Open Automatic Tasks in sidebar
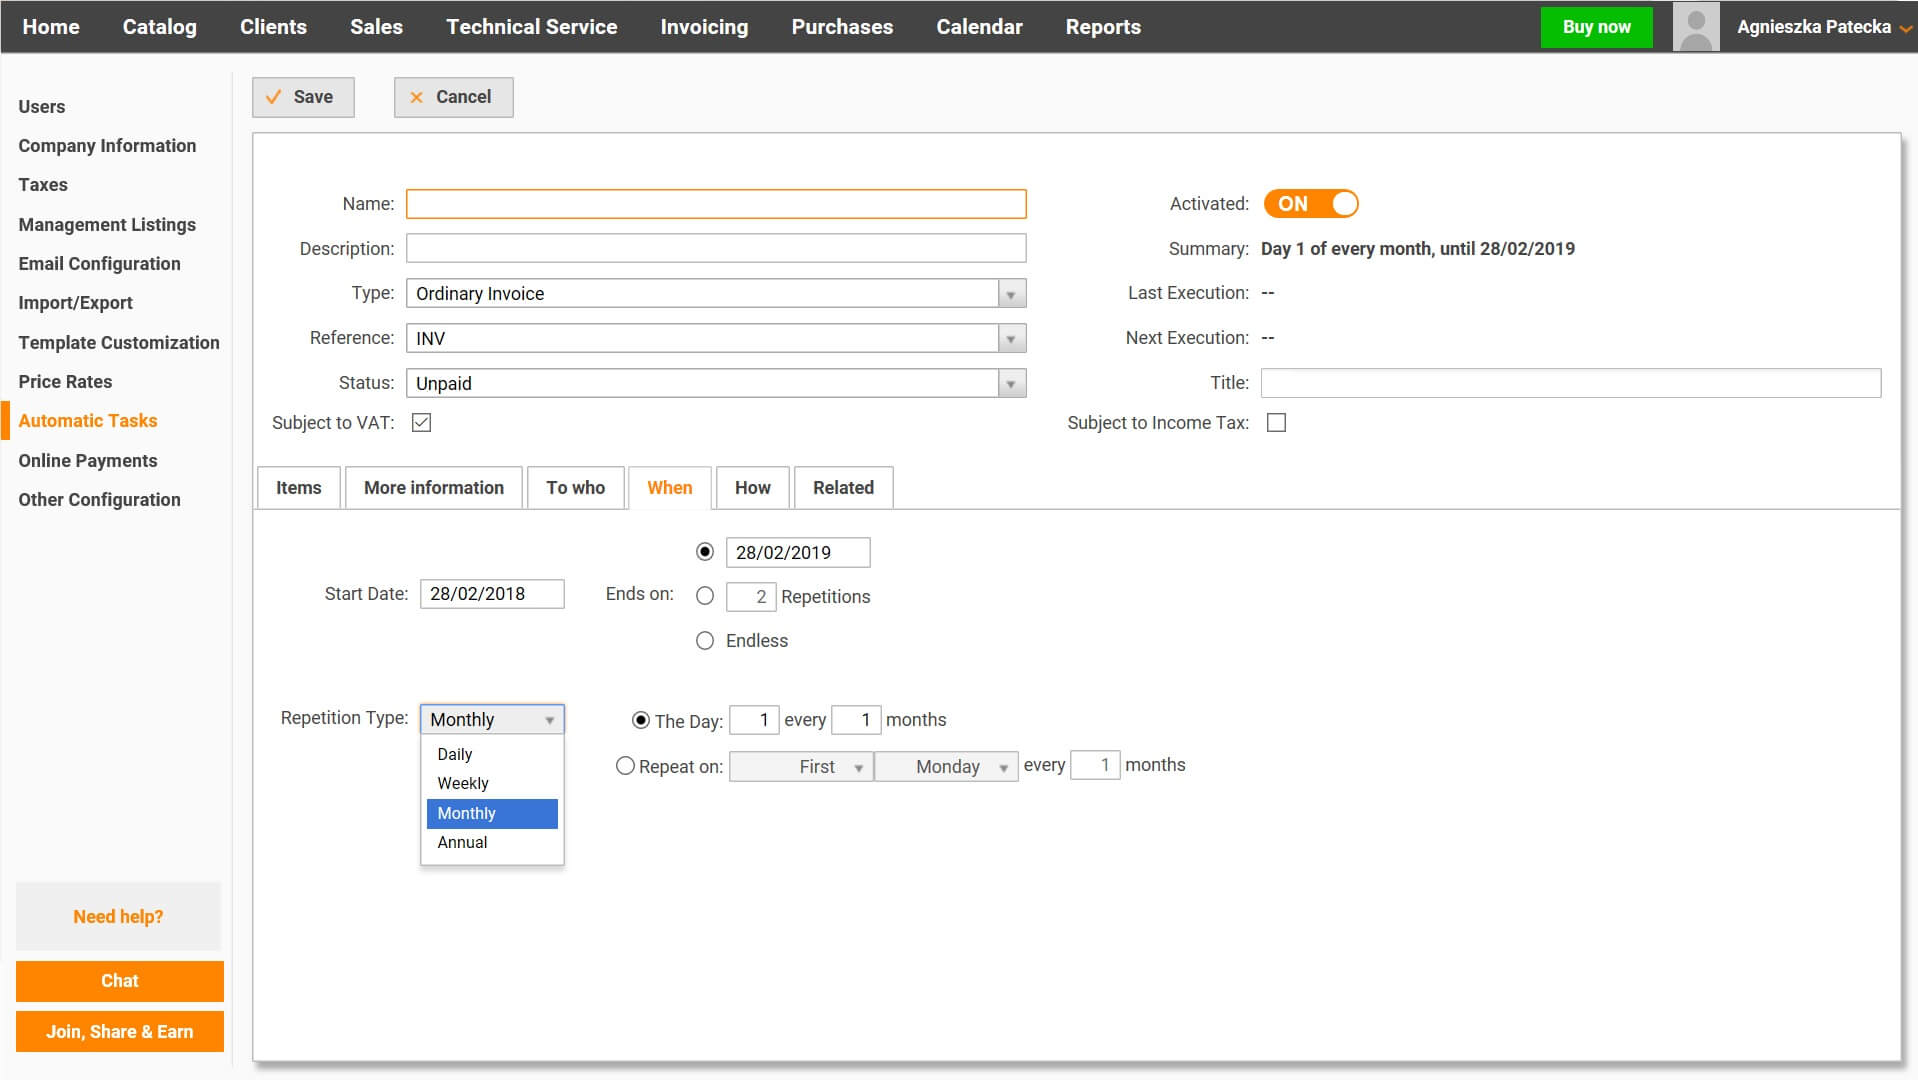This screenshot has width=1918, height=1080. (88, 421)
